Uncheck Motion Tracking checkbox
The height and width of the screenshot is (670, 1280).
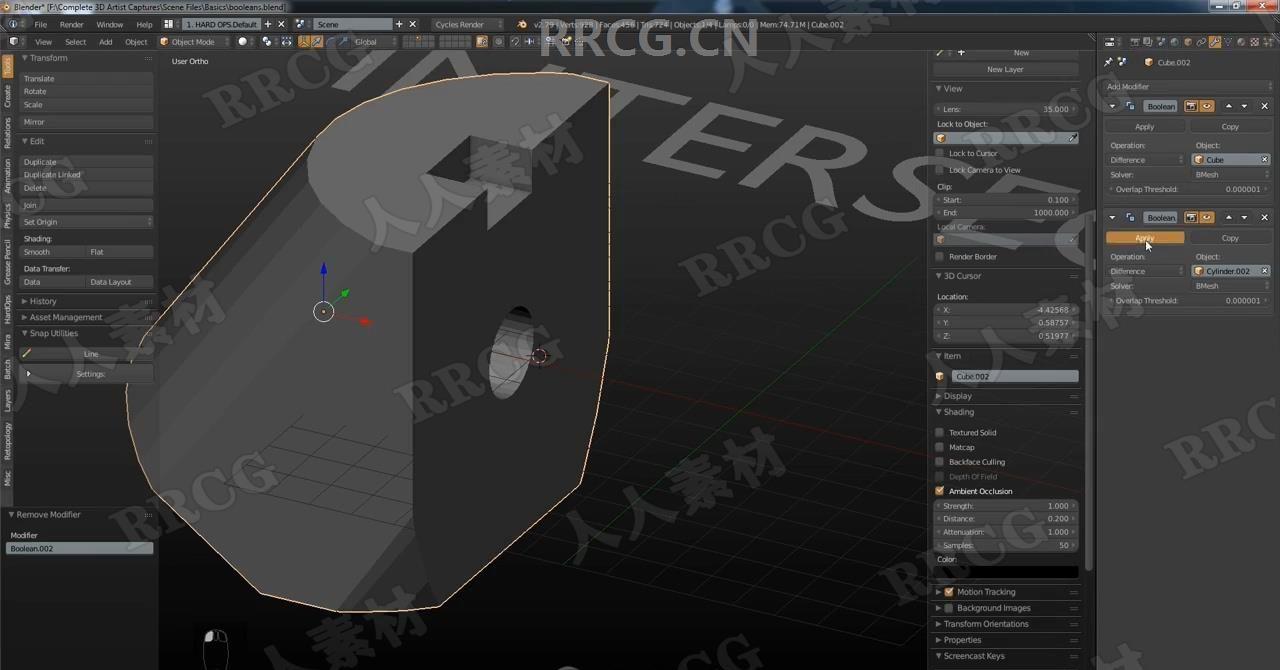pos(949,592)
